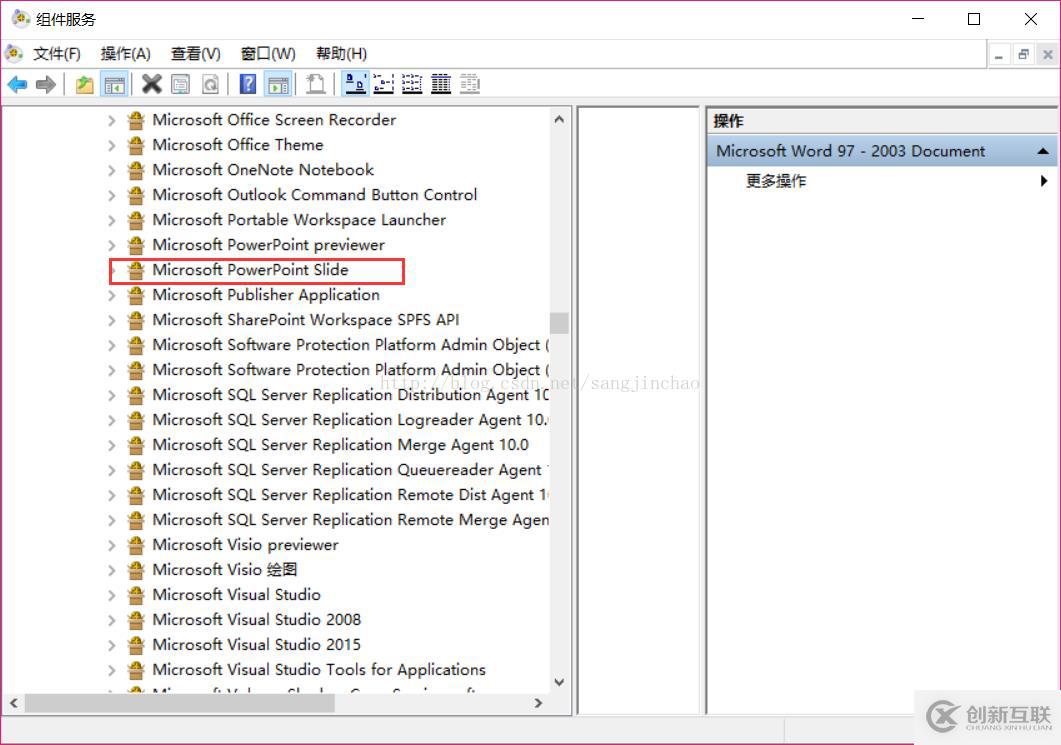Viewport: 1061px width, 745px height.
Task: Click the blue Back arrow in toolbar
Action: [x=17, y=85]
